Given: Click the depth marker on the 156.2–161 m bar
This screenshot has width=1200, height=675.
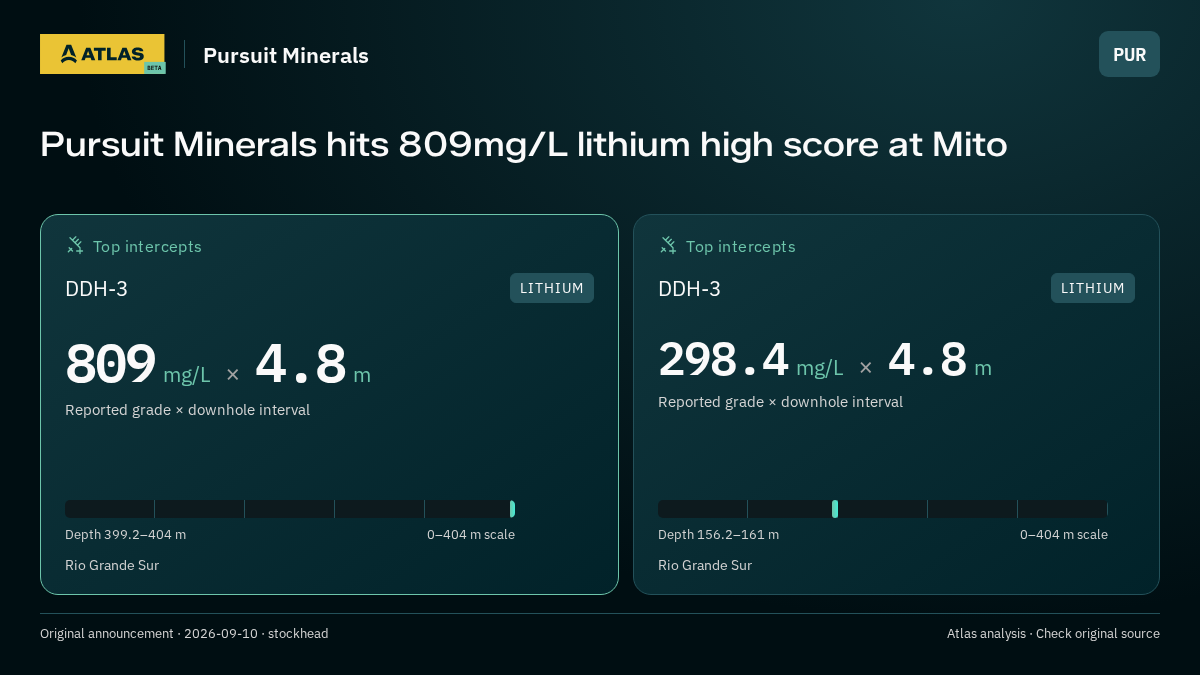Looking at the screenshot, I should tap(835, 509).
